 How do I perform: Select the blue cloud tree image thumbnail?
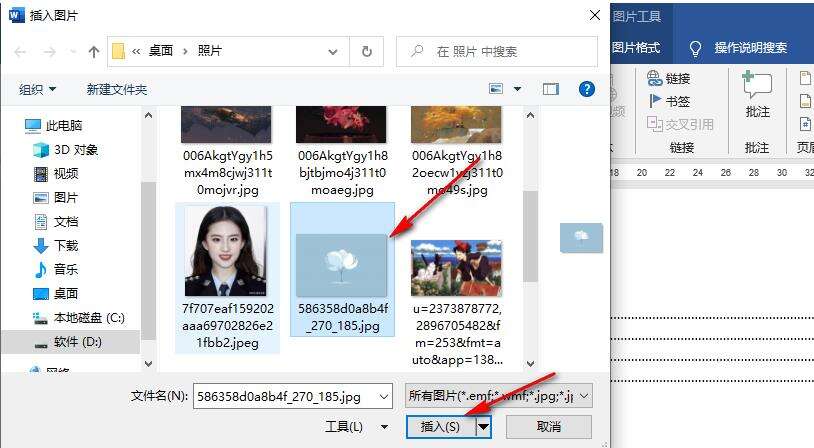click(341, 265)
